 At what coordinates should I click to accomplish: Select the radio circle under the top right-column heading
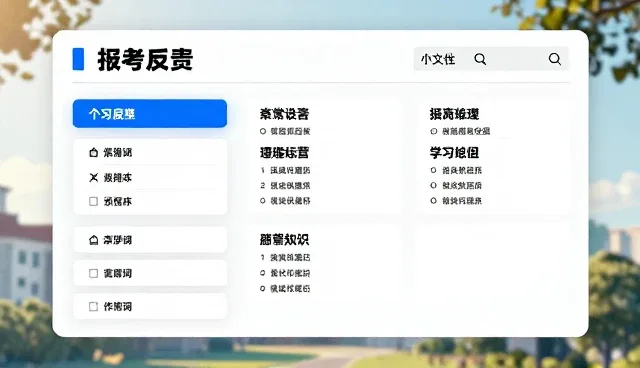434,131
